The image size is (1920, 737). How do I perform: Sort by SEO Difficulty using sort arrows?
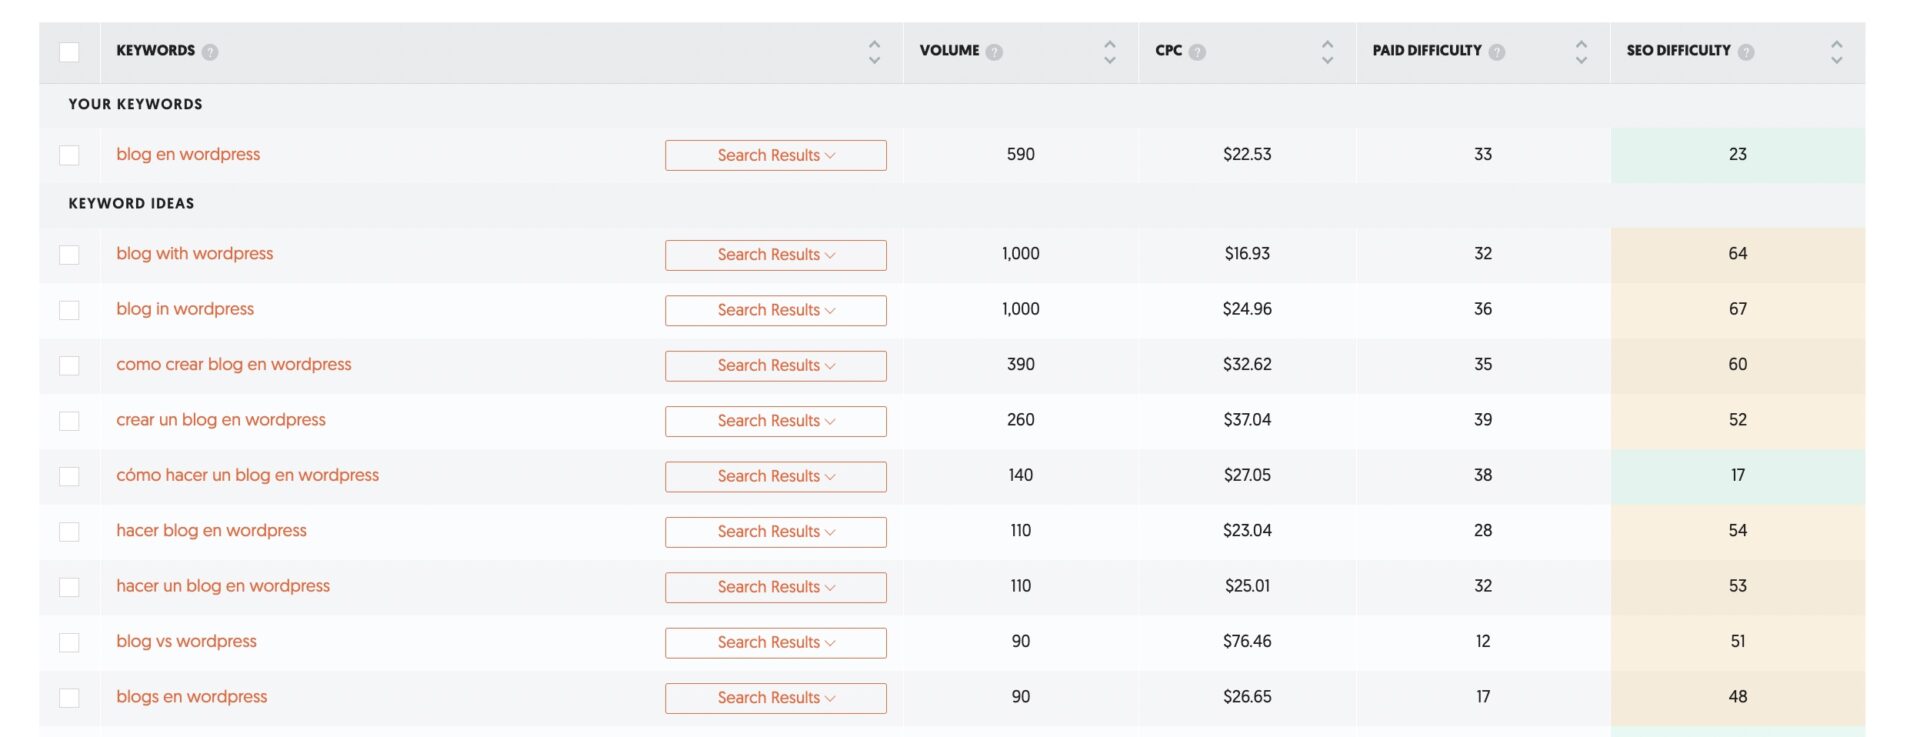(1836, 52)
